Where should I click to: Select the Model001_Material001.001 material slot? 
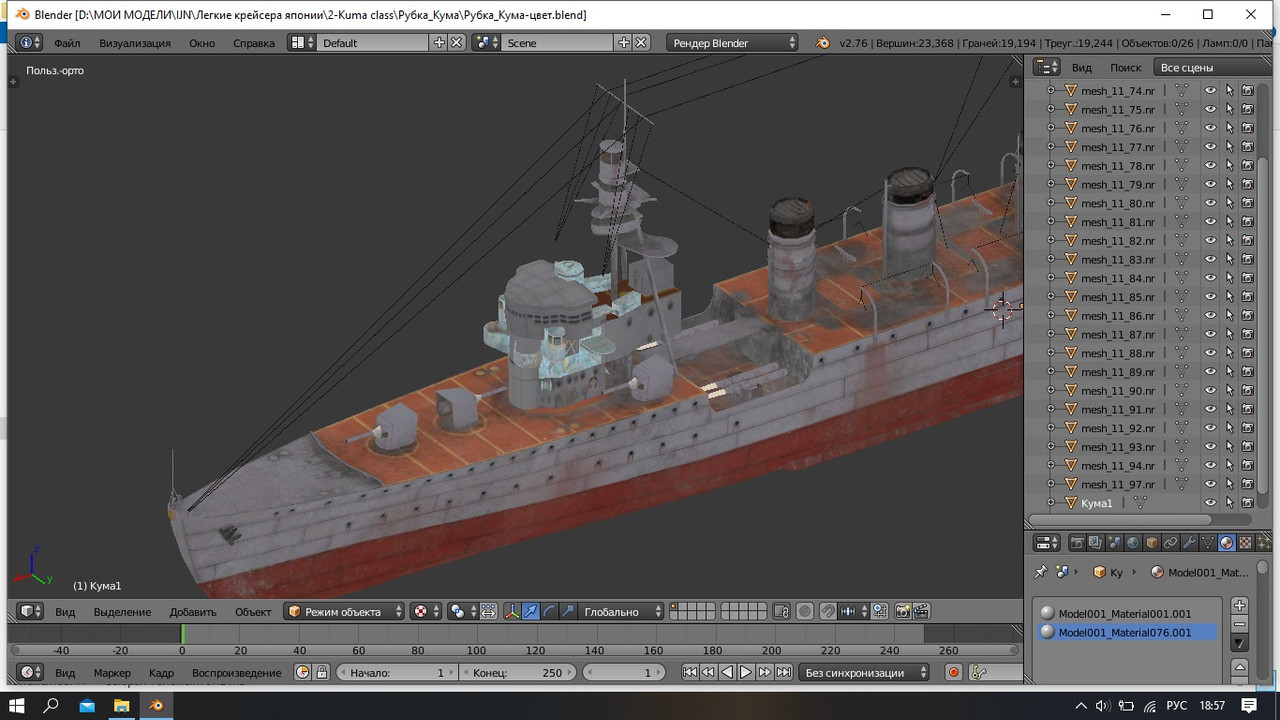coord(1126,614)
